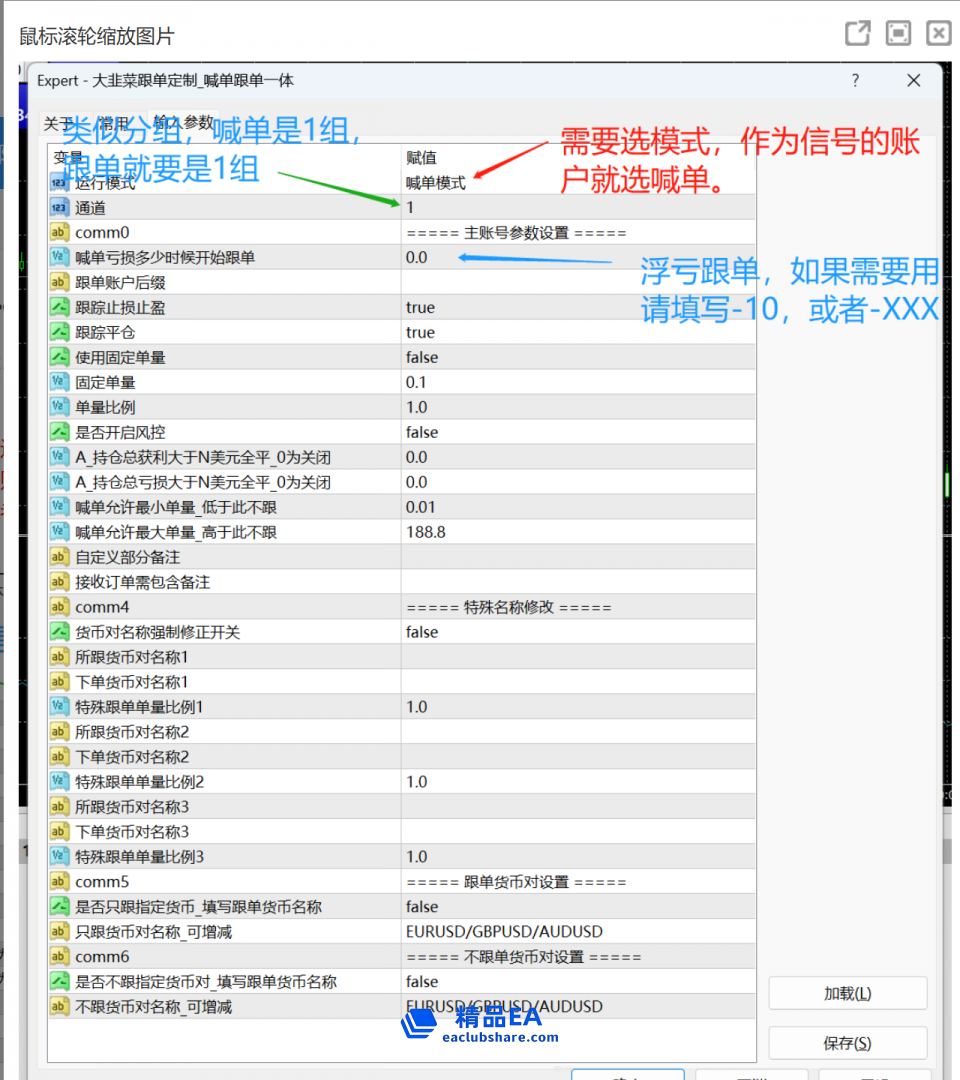Click the help question mark on dialog titlebar
960x1080 pixels.
click(854, 80)
